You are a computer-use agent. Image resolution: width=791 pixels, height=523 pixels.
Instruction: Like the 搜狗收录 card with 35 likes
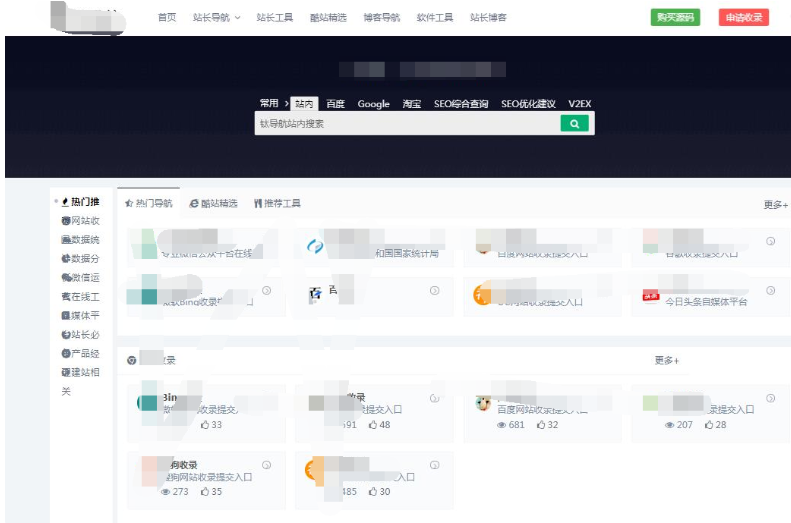coord(205,491)
